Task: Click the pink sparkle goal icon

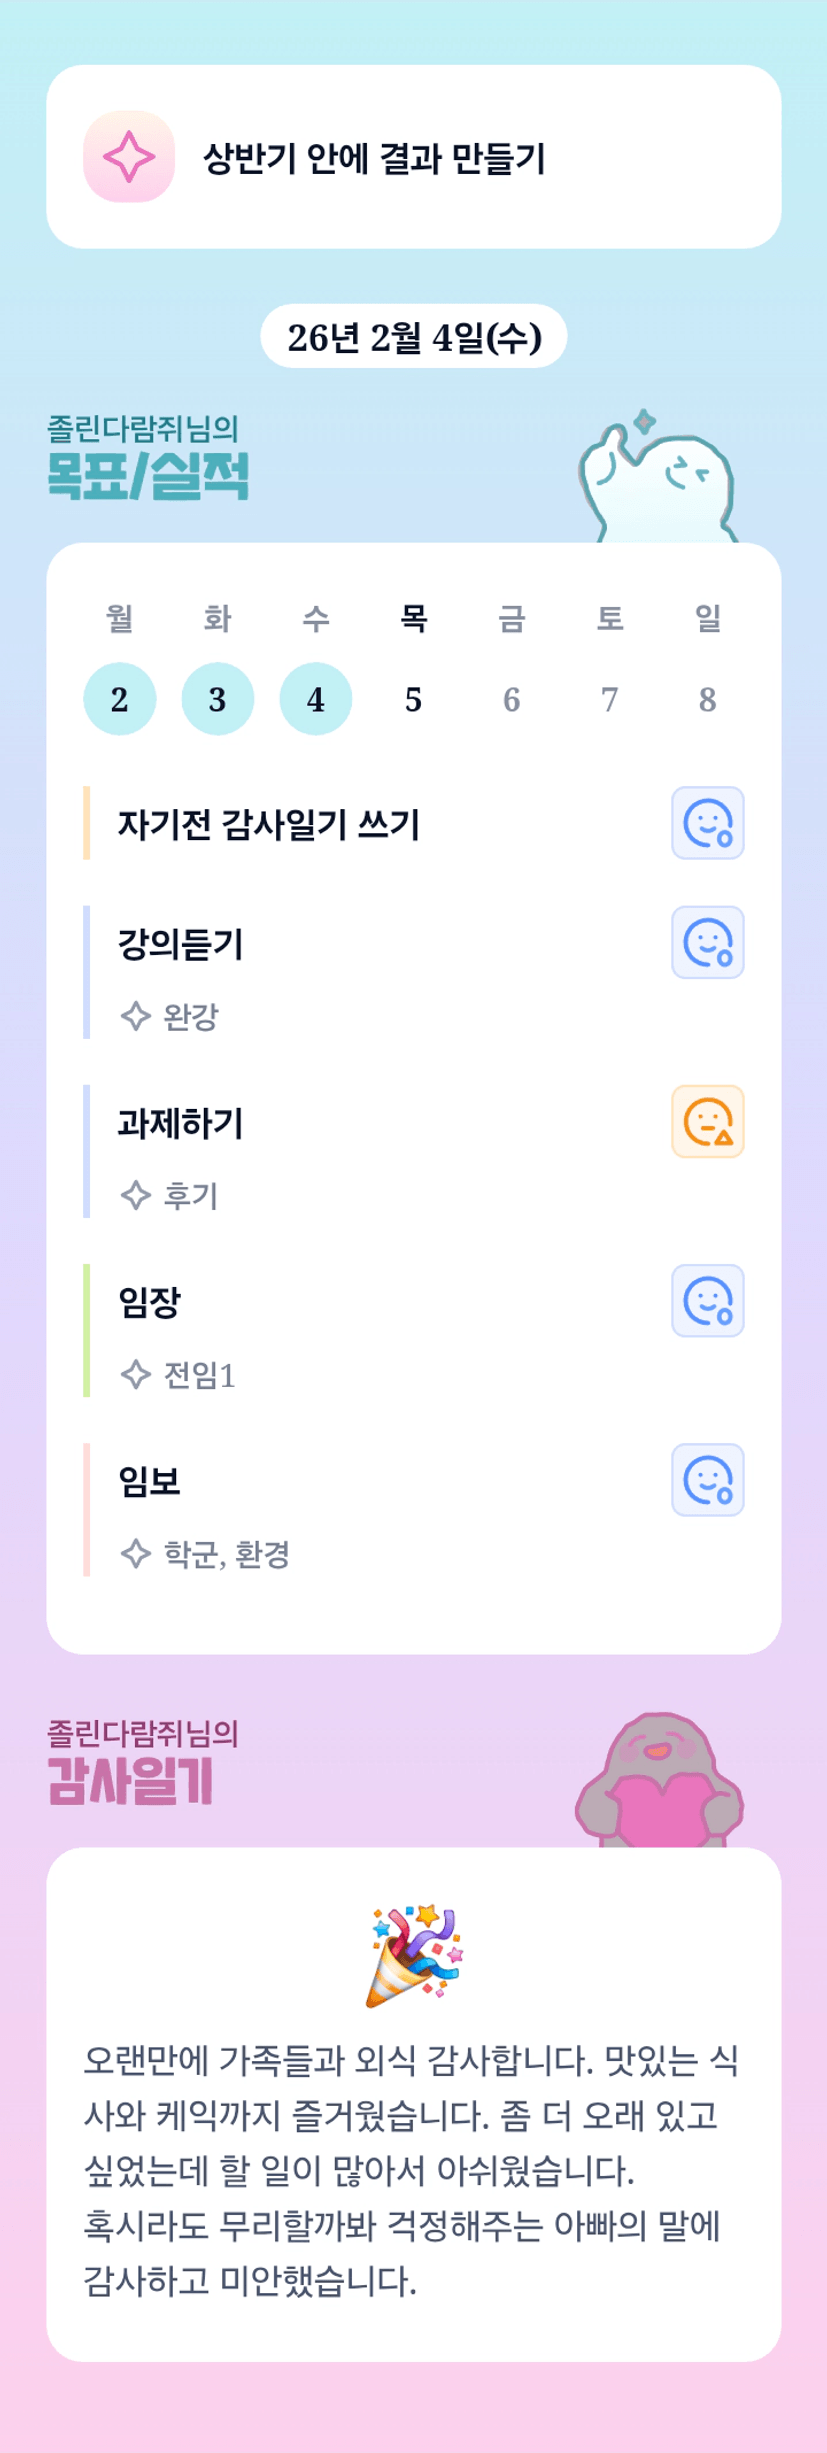Action: coord(129,157)
